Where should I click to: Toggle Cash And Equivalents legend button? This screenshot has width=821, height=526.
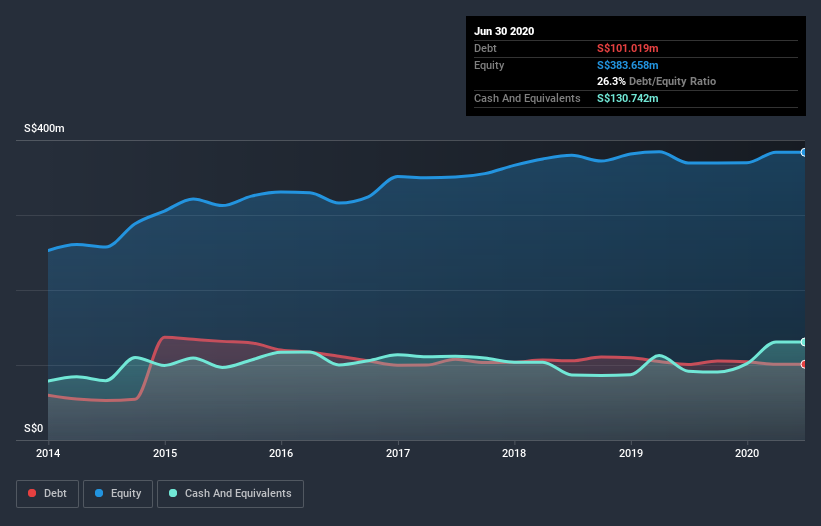(x=230, y=494)
